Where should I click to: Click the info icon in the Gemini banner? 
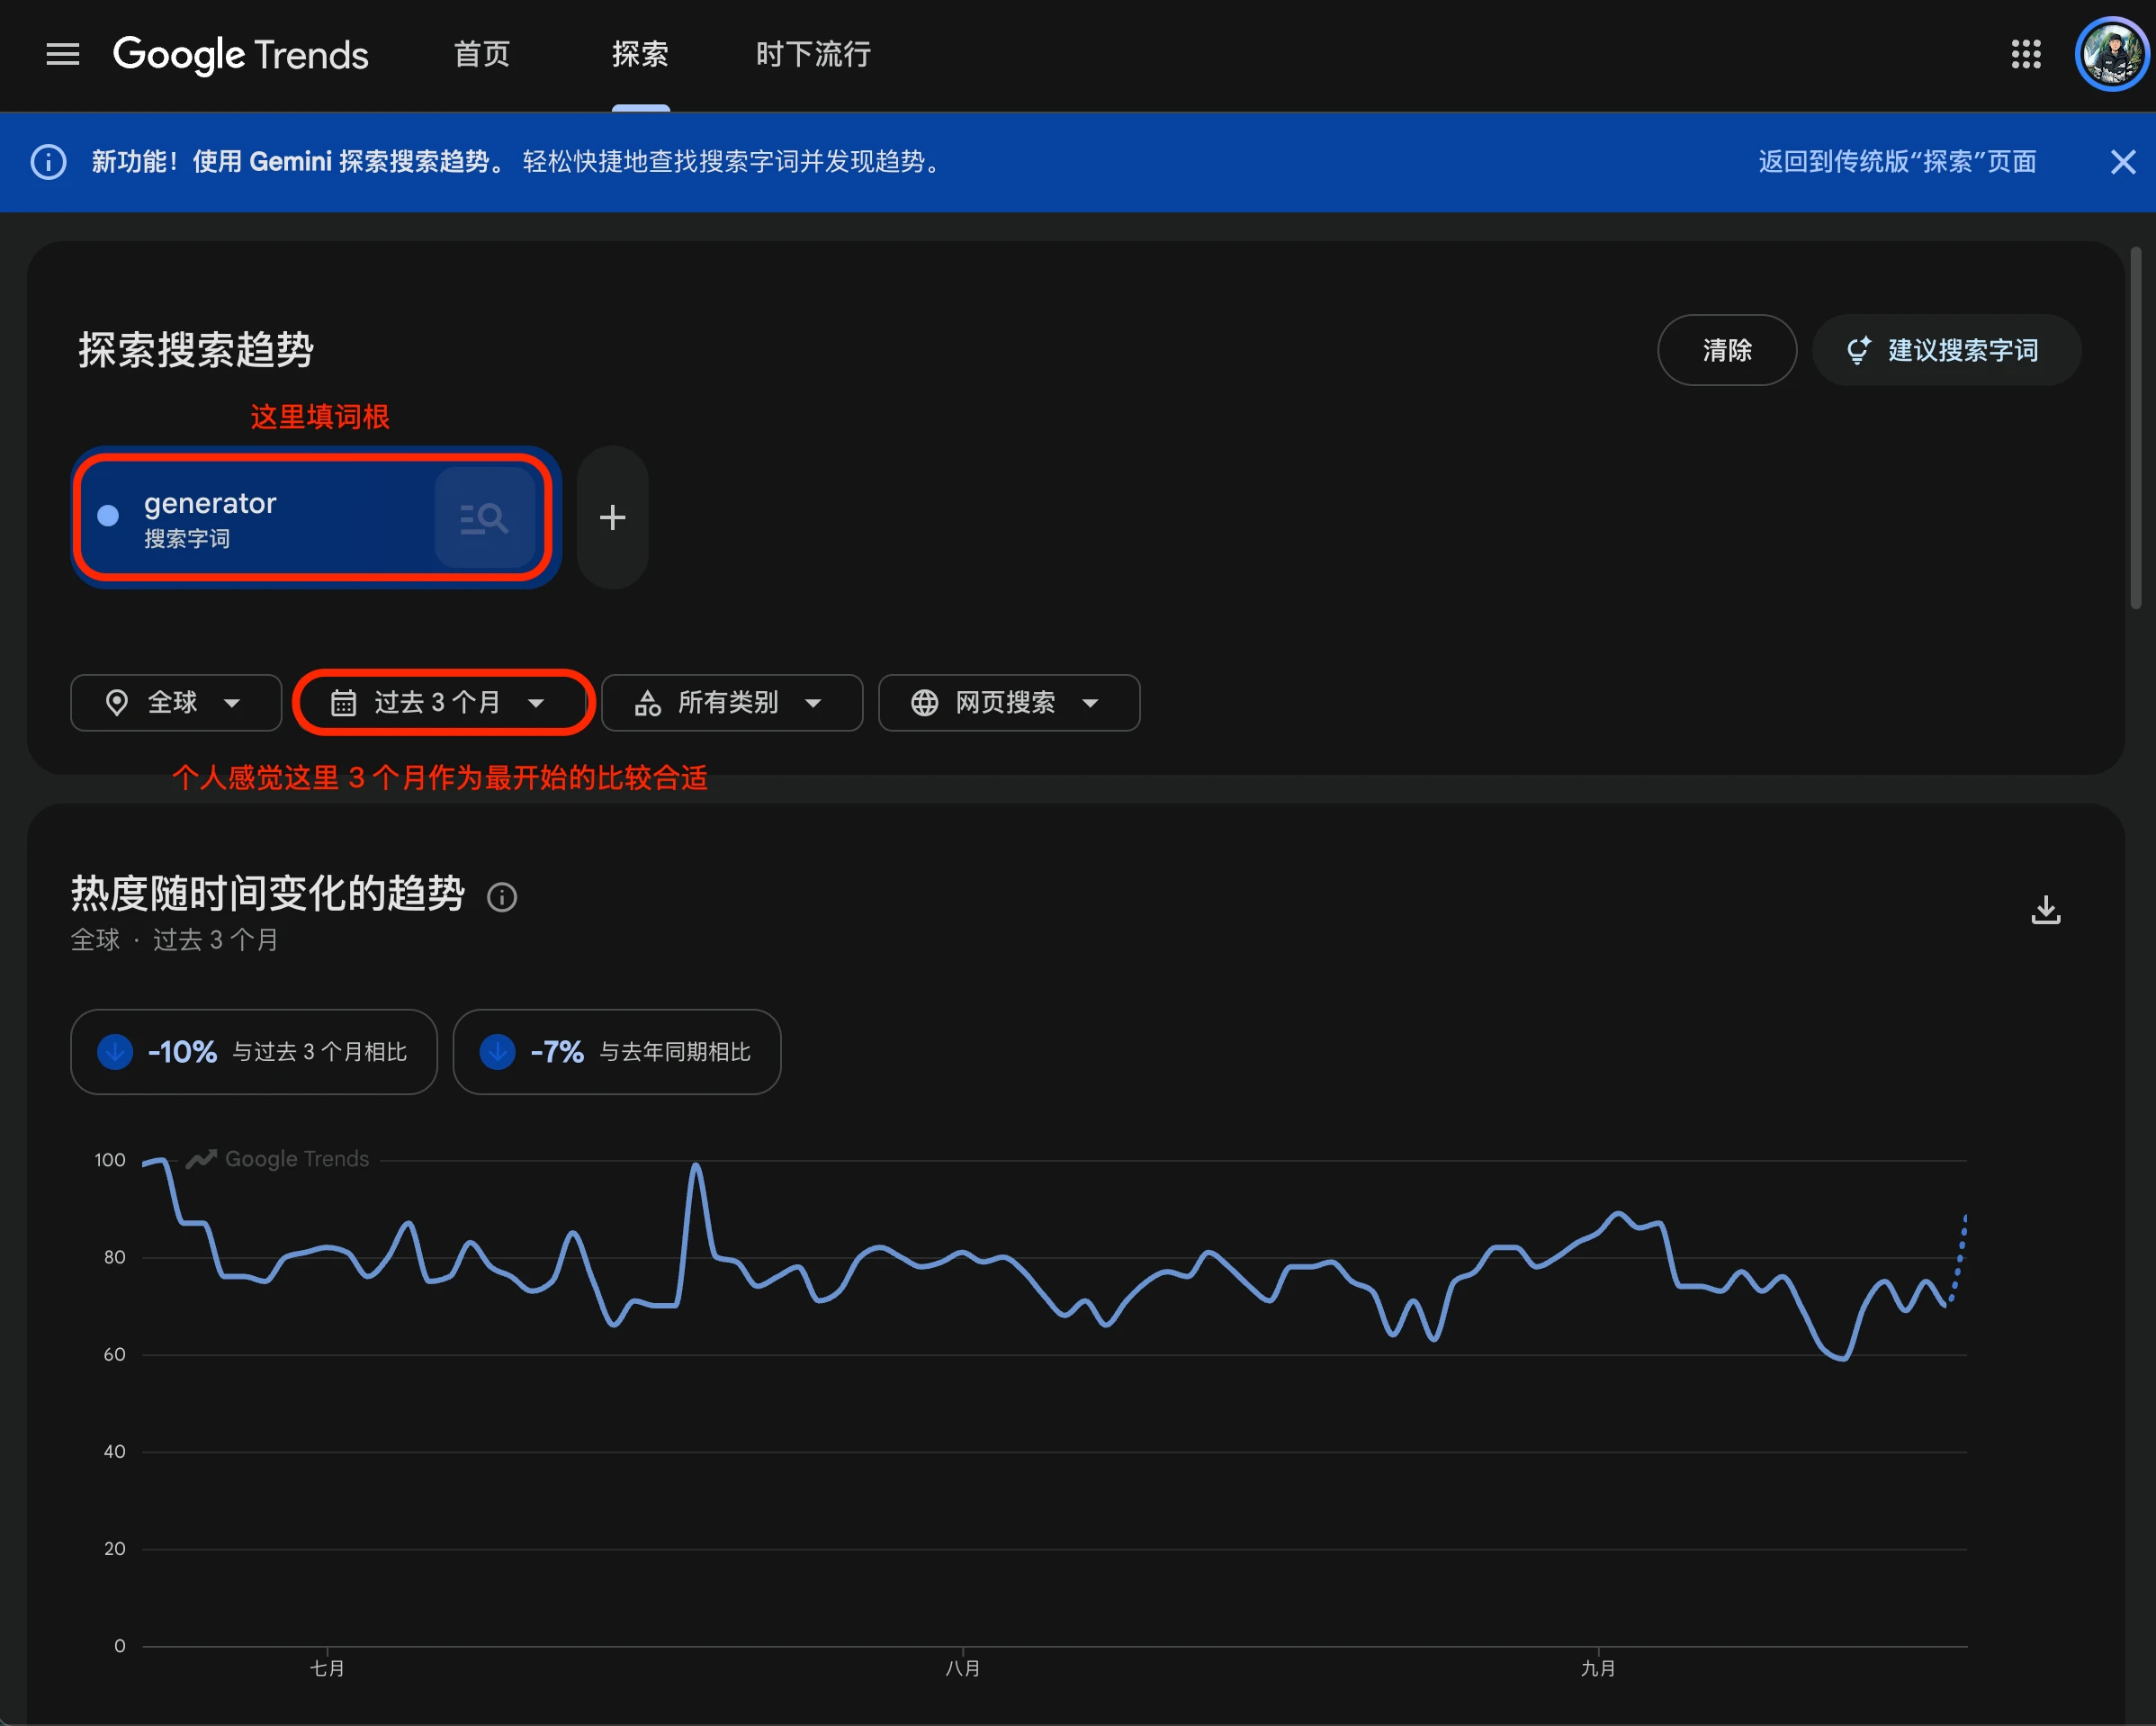[49, 162]
